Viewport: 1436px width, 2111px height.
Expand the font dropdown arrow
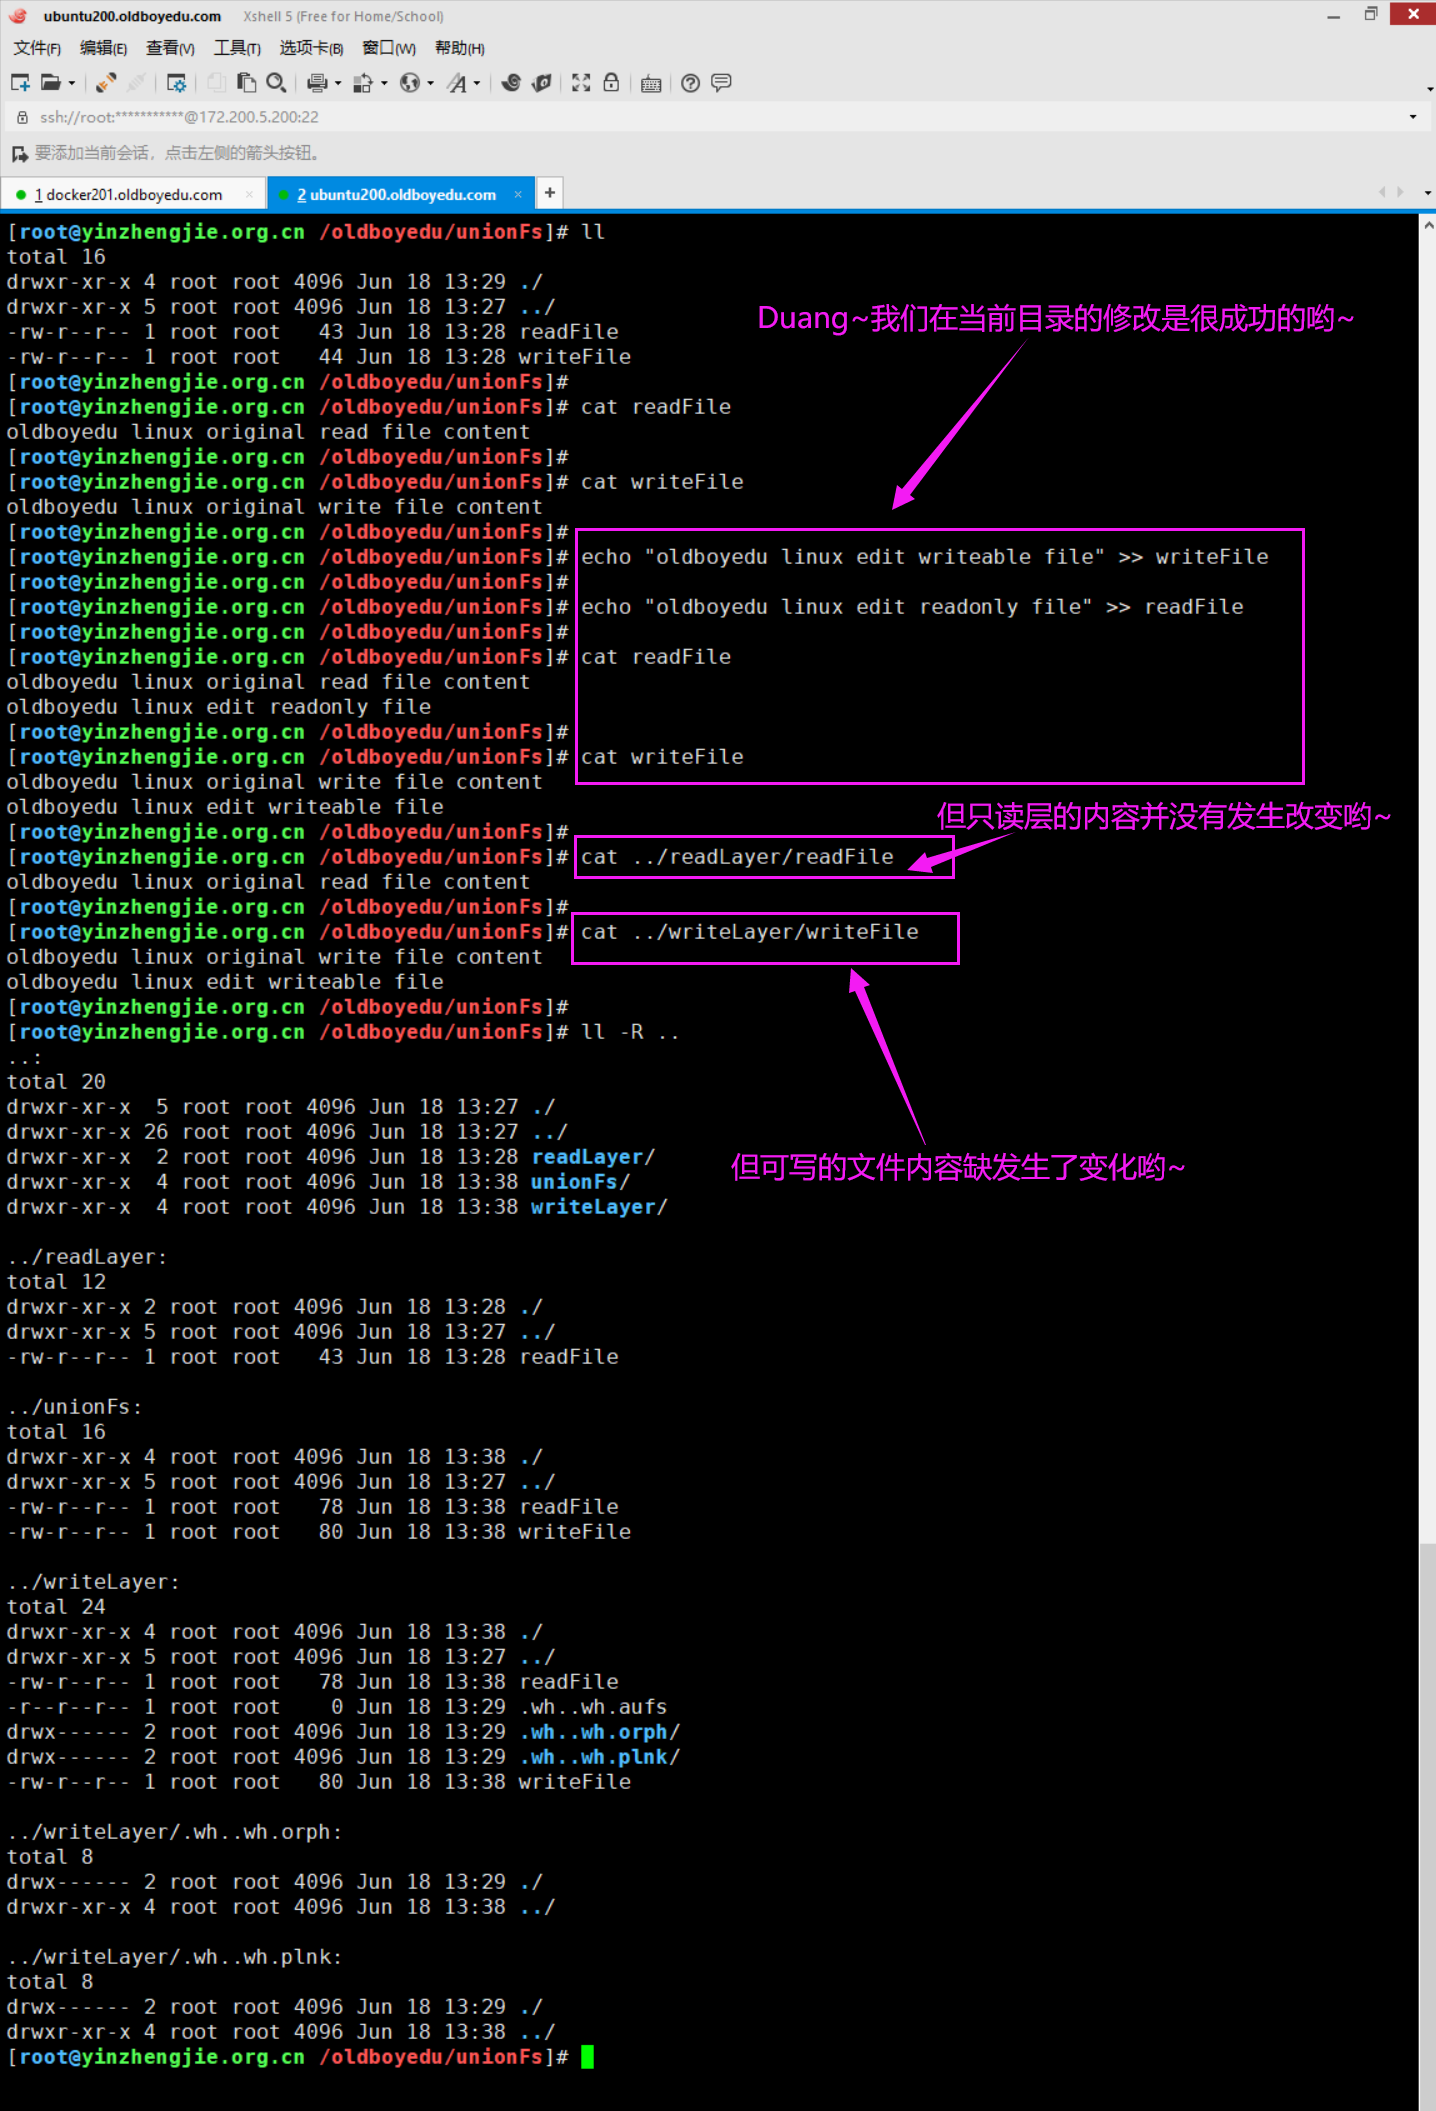click(477, 84)
